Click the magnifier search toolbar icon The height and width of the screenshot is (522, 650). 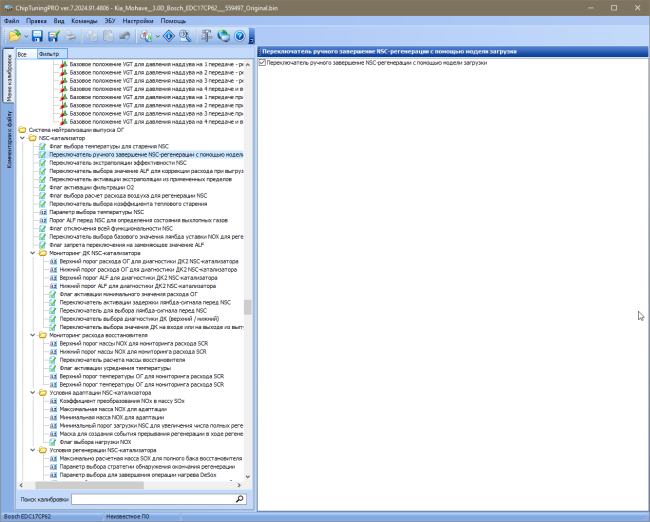point(185,36)
